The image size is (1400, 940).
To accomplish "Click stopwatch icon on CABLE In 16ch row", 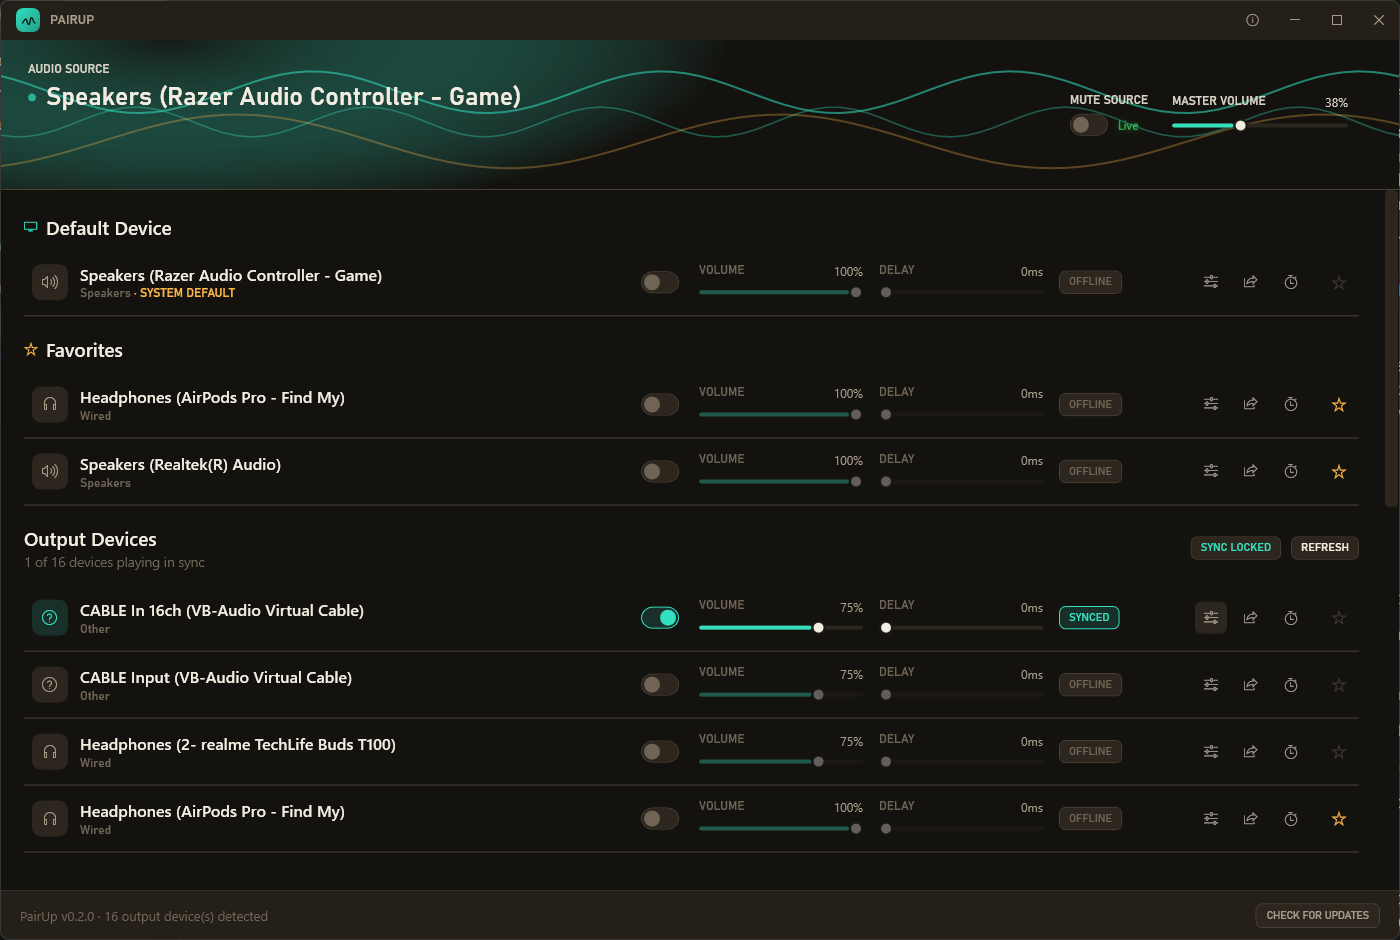I will (x=1291, y=618).
